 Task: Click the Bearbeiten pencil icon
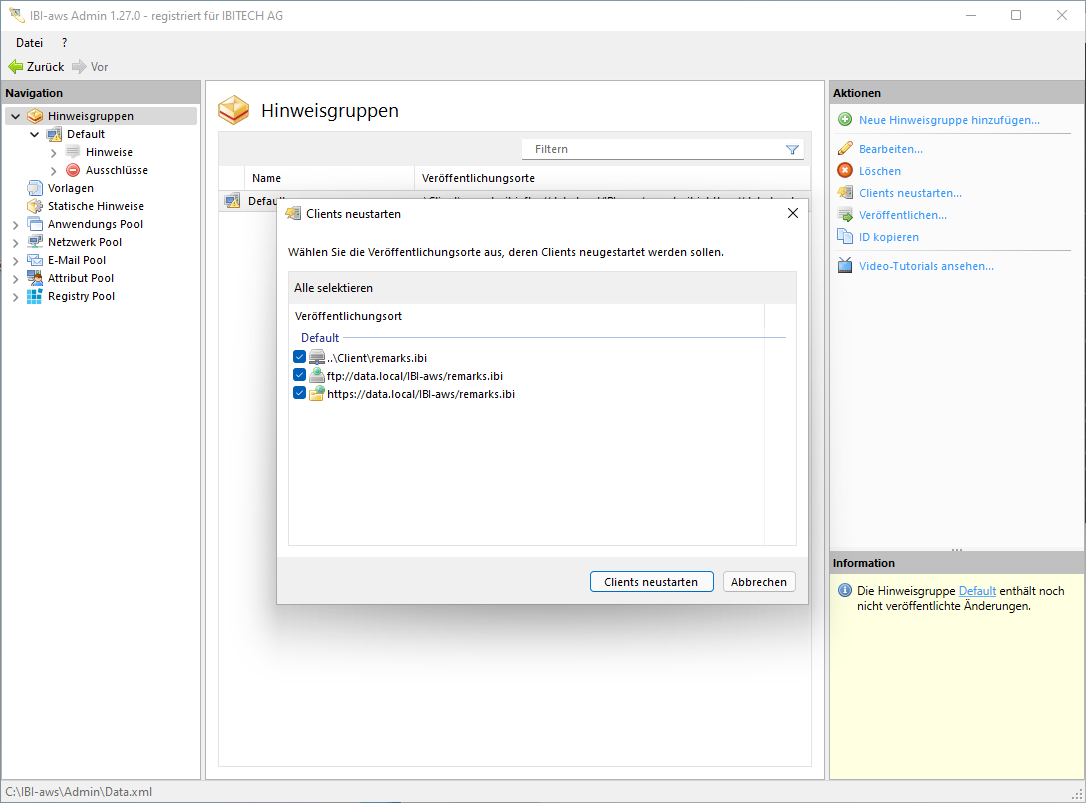click(845, 149)
